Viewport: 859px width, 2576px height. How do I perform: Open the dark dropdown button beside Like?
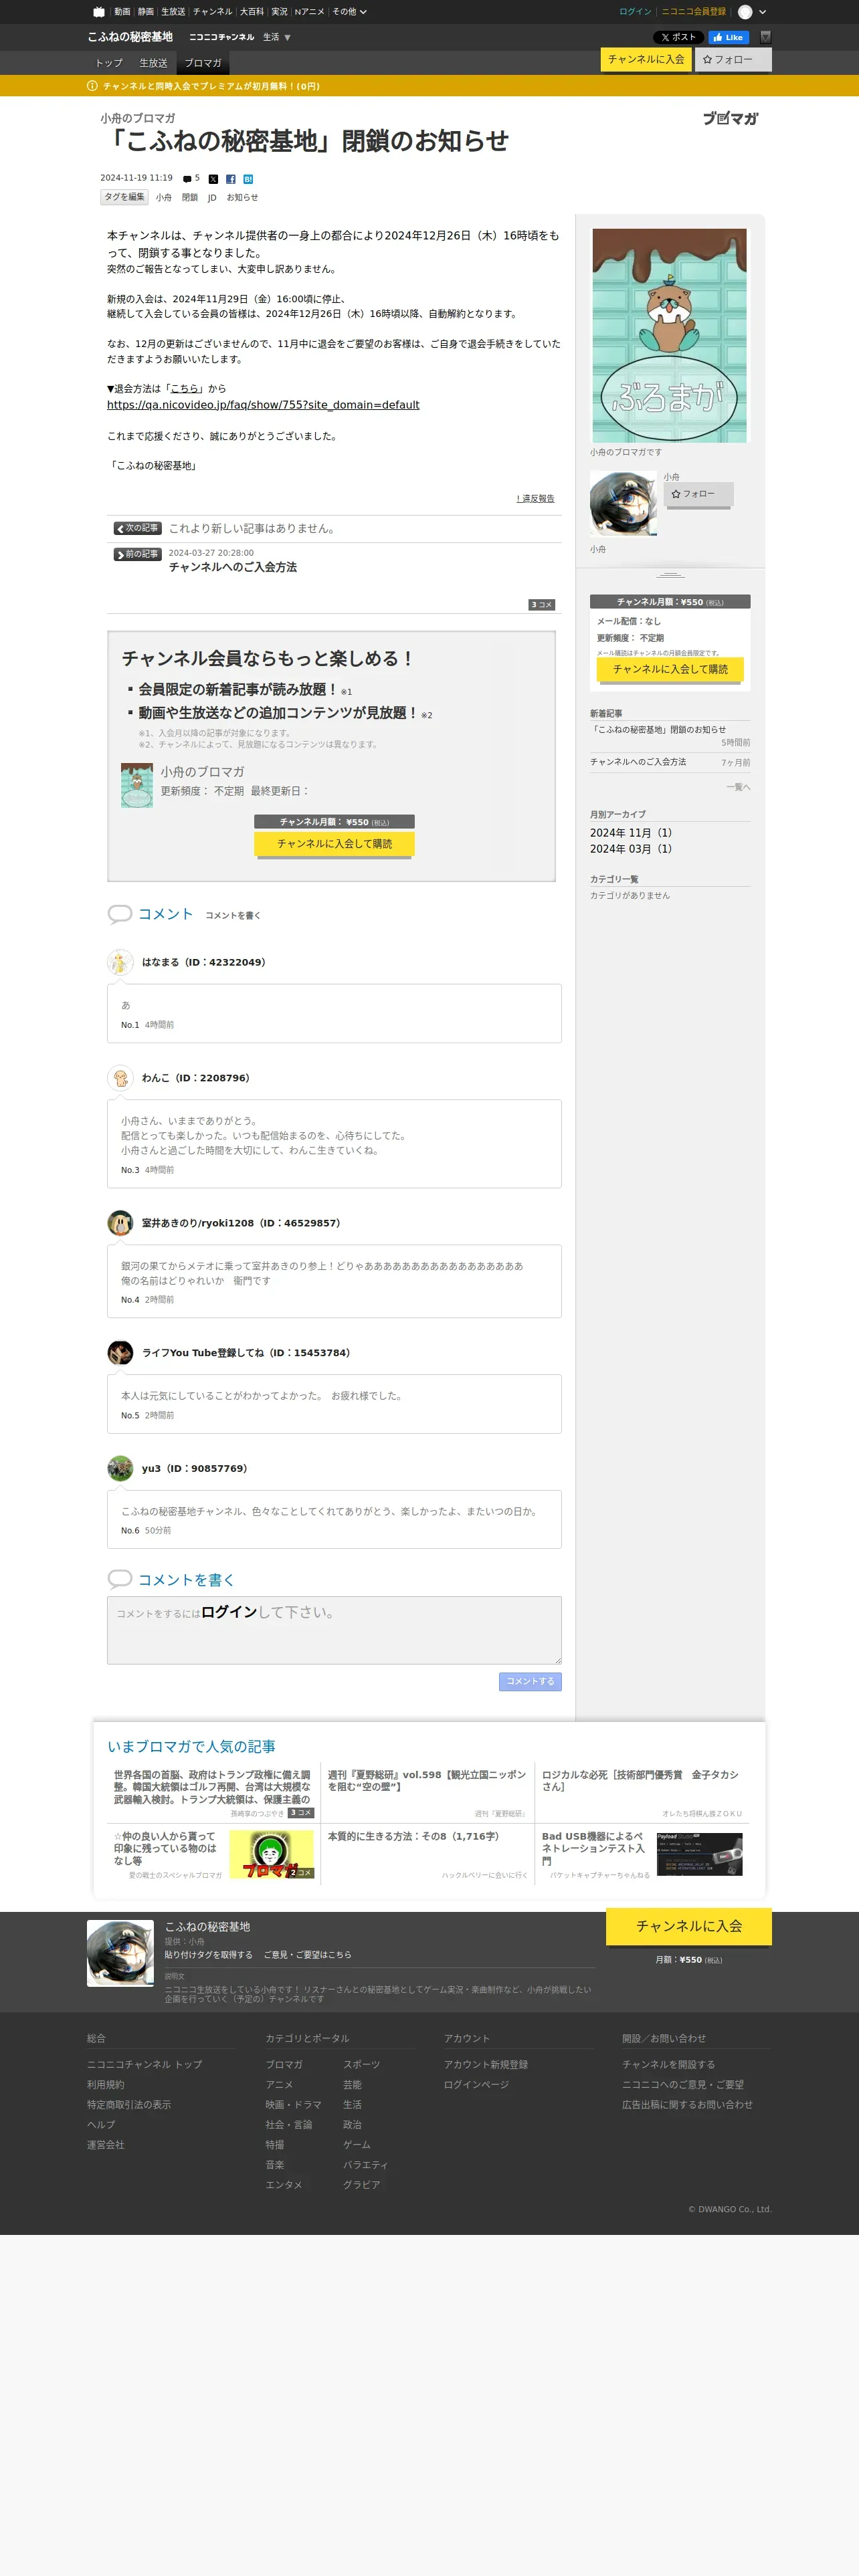[x=766, y=37]
